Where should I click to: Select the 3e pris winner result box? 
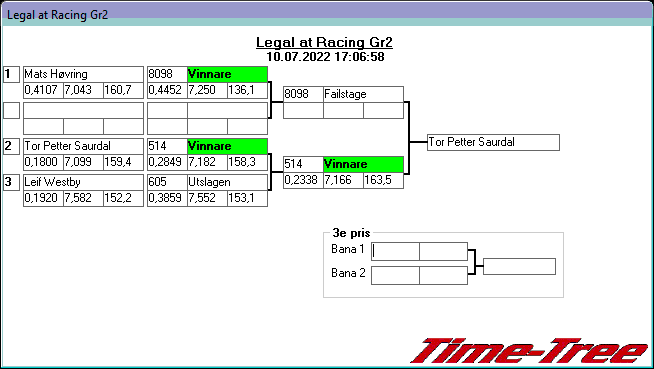pos(519,266)
